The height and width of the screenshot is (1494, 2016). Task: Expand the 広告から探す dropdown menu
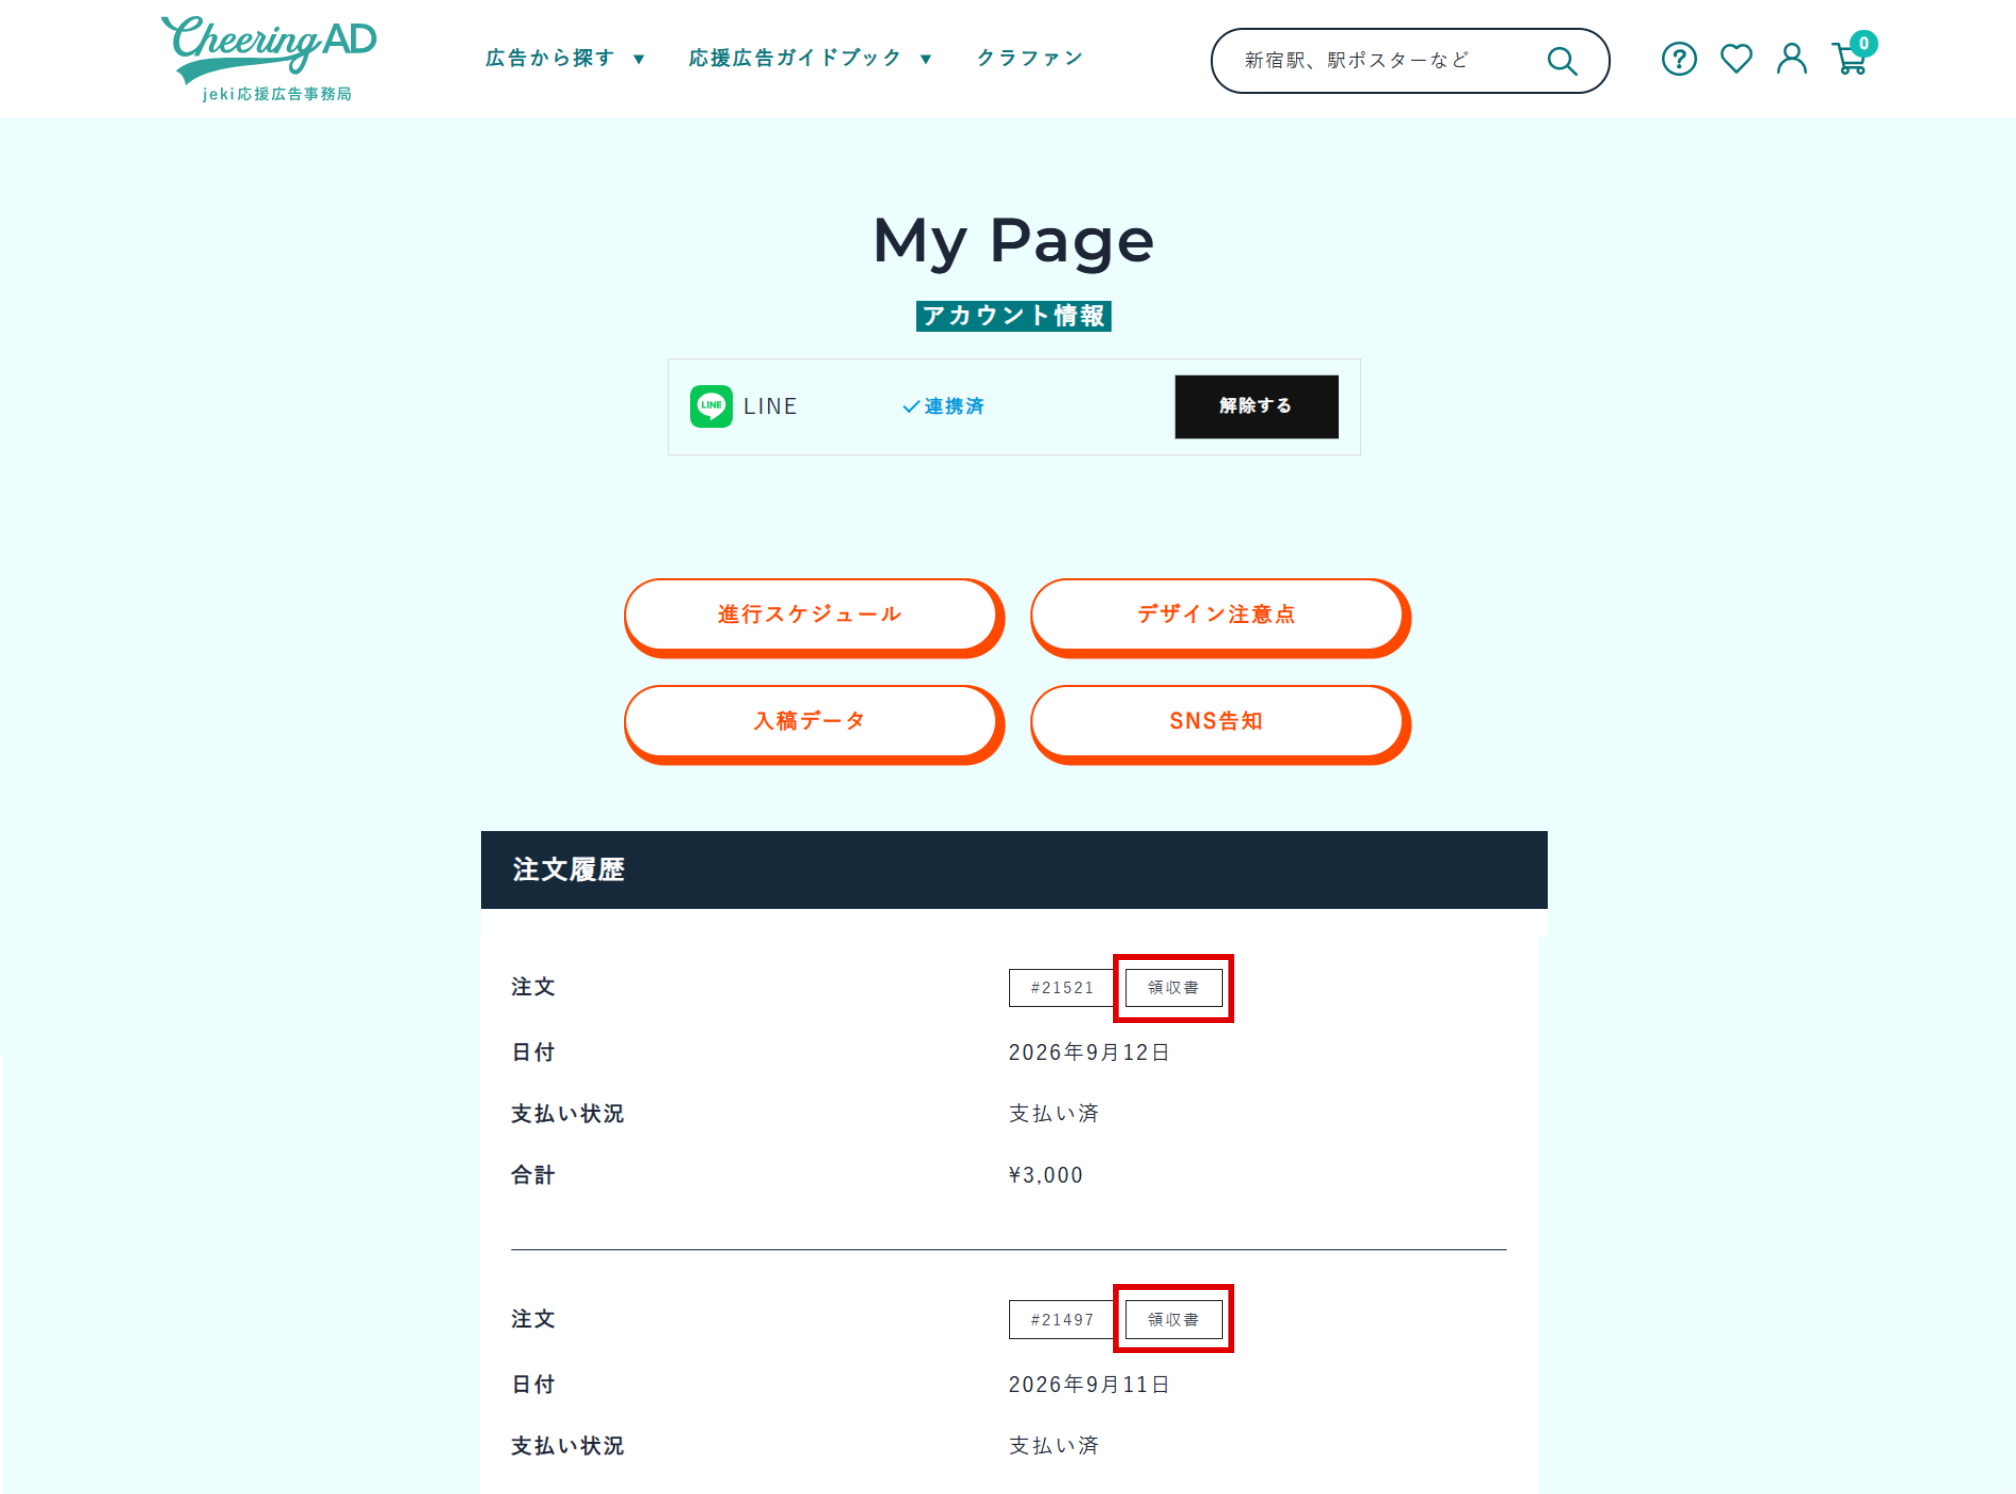click(565, 58)
